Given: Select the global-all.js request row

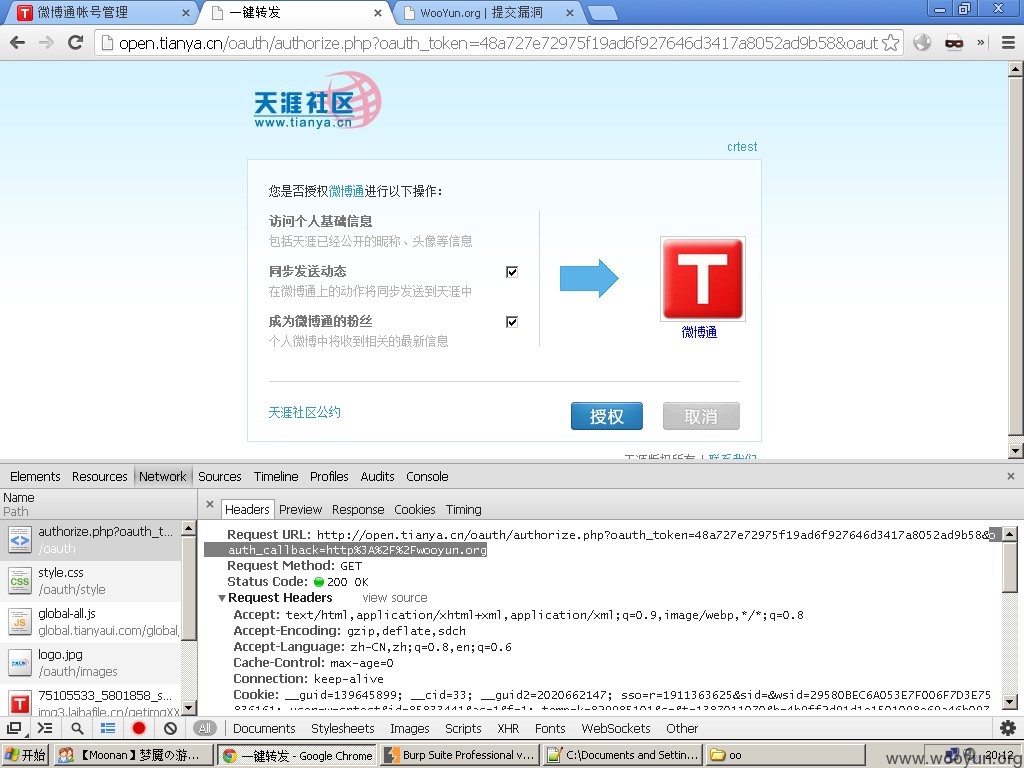Looking at the screenshot, I should (x=91, y=622).
